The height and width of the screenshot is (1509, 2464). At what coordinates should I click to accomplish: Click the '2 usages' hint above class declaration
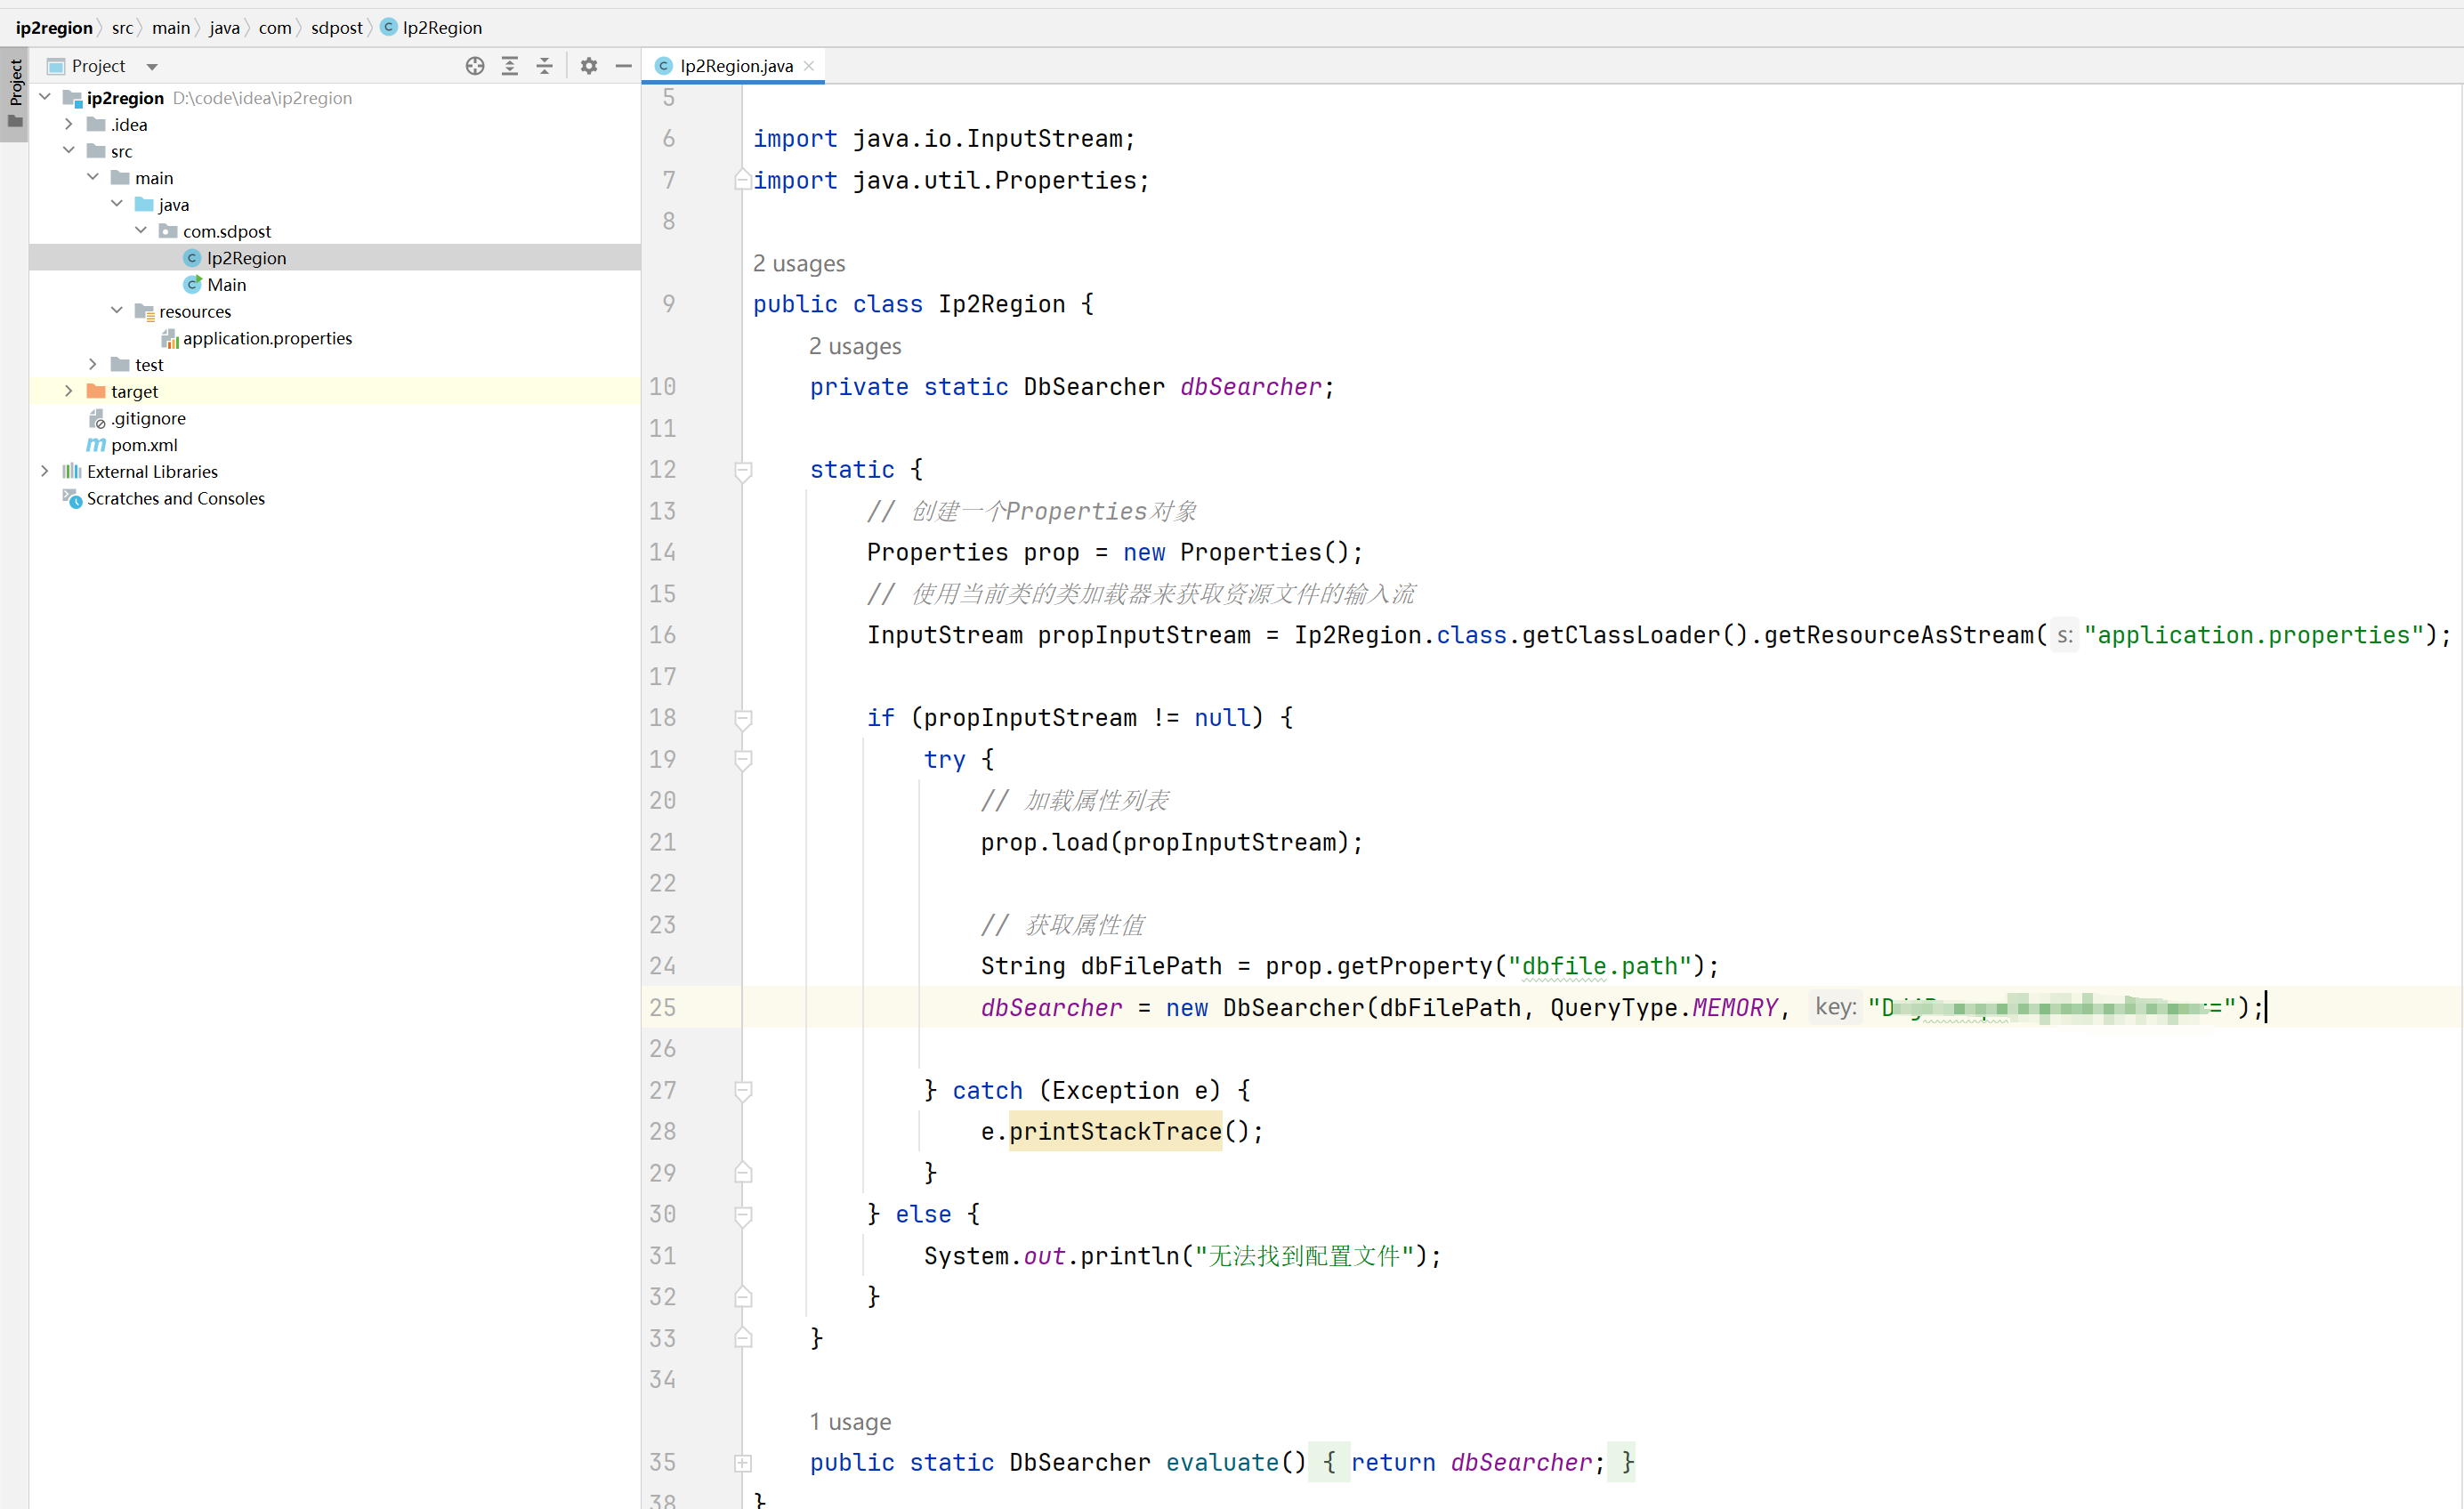coord(798,263)
